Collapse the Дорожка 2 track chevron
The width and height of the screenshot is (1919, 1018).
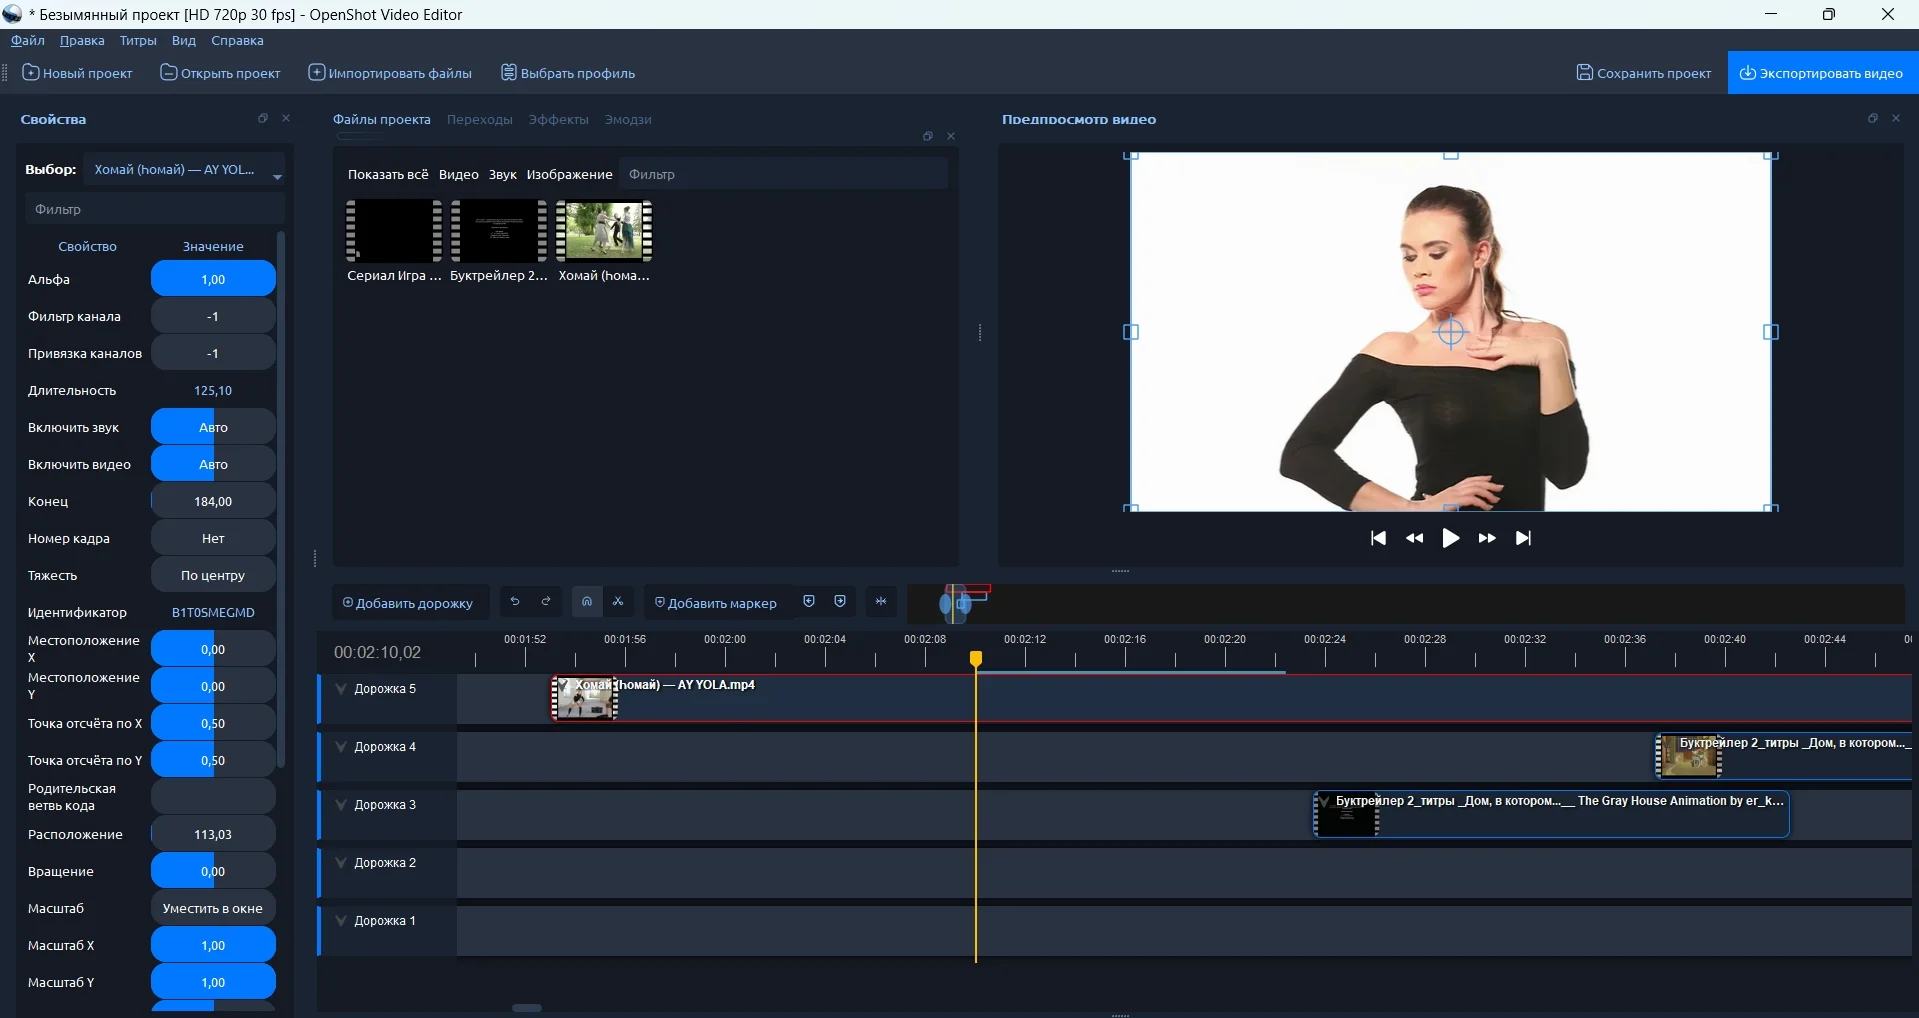click(x=341, y=863)
